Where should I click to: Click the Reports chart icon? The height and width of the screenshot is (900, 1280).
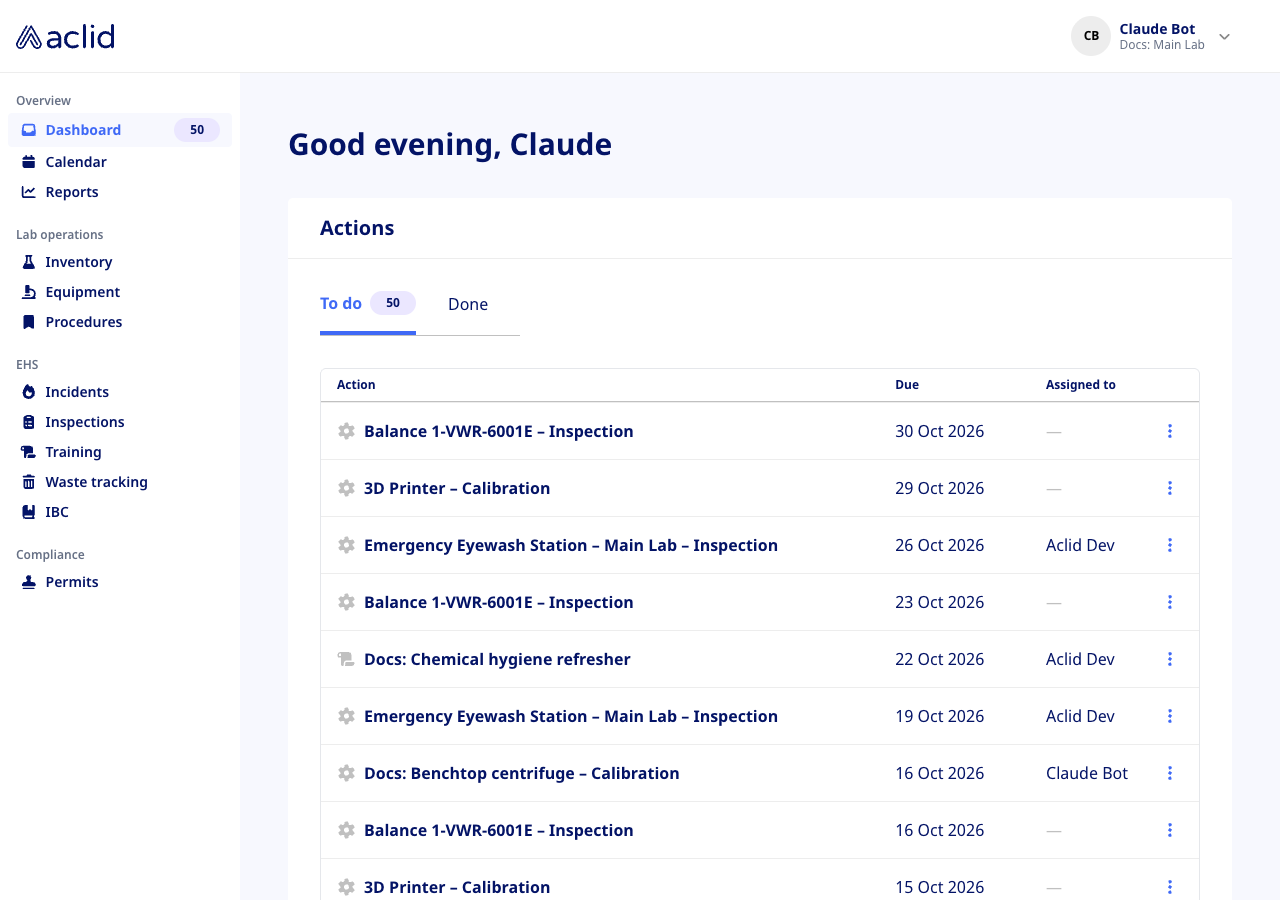point(29,192)
